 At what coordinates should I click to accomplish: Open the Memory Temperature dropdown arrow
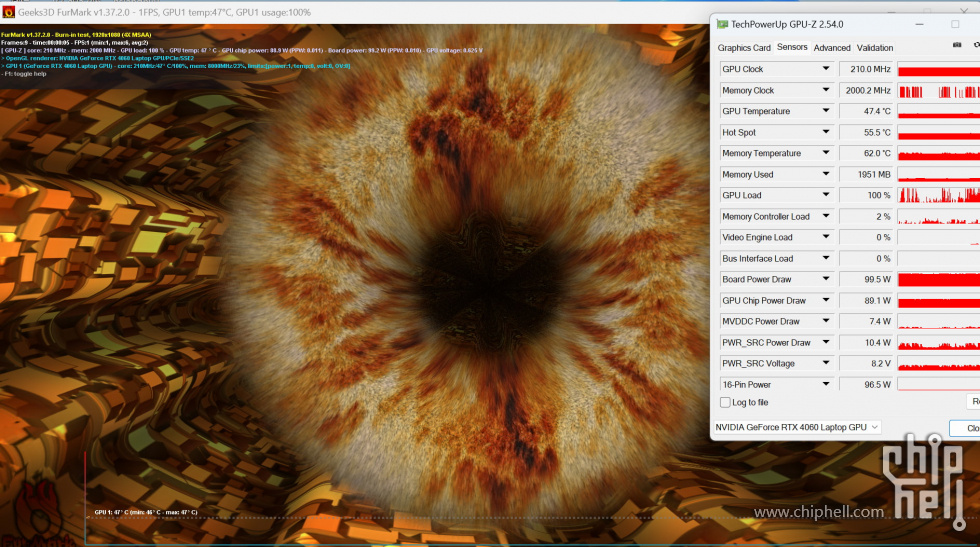826,153
